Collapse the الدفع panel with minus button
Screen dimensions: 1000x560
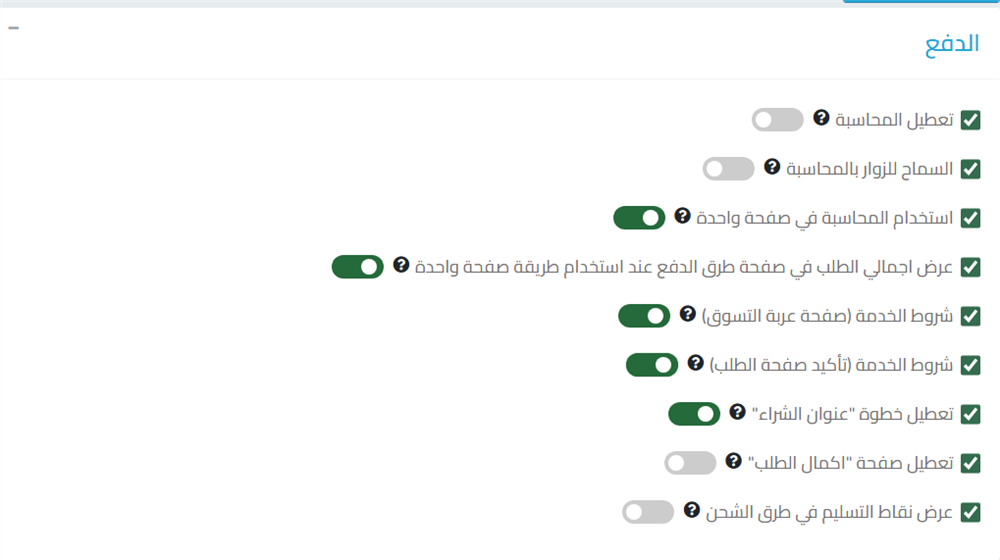pos(13,27)
